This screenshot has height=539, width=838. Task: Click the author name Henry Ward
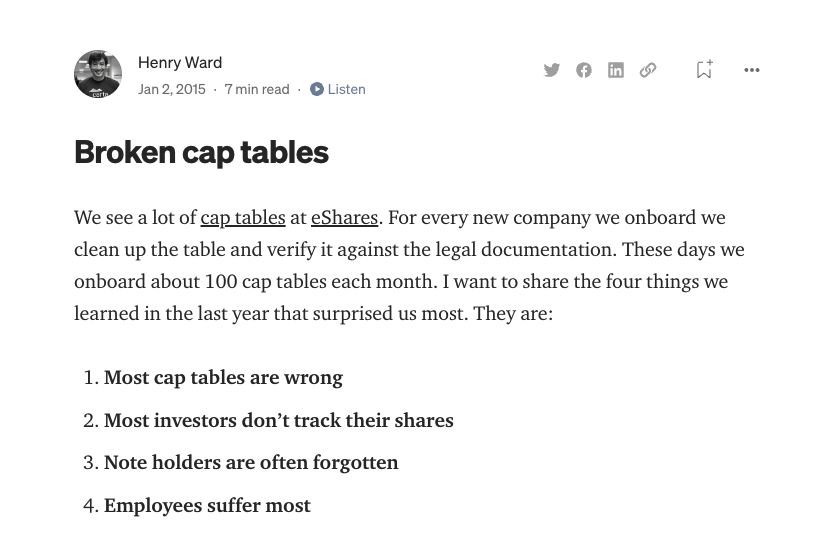[x=180, y=63]
